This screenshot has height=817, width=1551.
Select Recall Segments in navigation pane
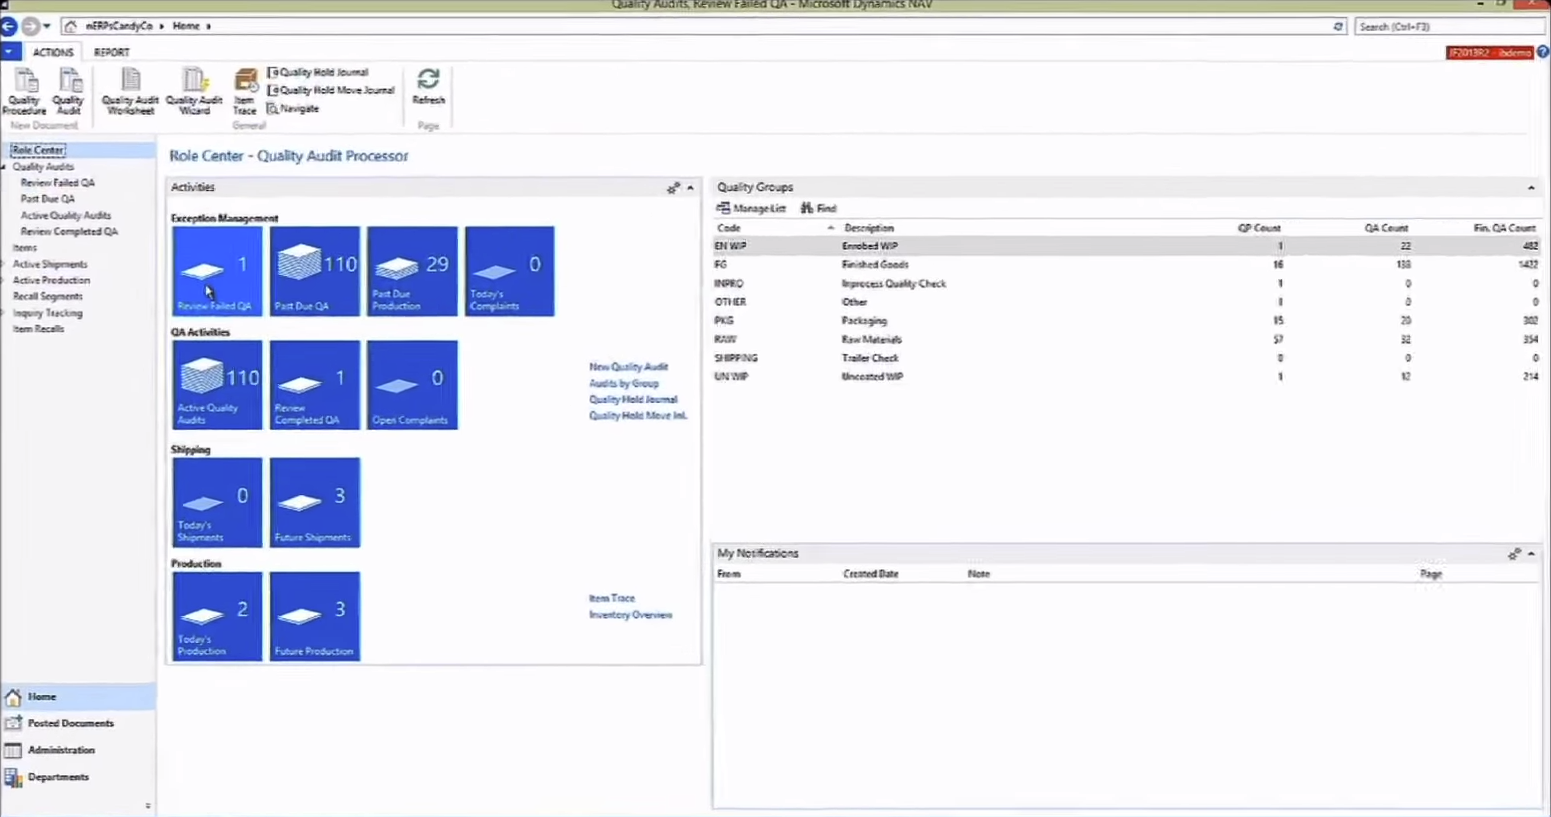click(47, 296)
